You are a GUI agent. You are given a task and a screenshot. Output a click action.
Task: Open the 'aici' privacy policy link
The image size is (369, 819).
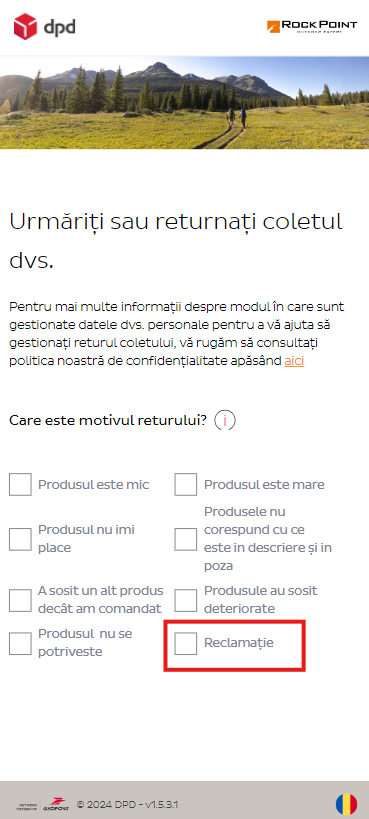[x=294, y=361]
